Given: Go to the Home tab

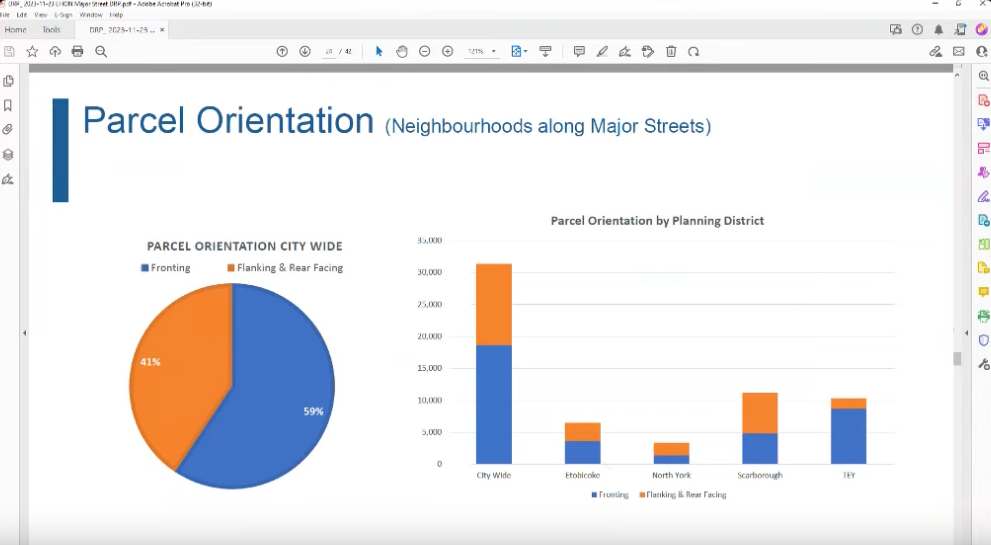Looking at the screenshot, I should point(15,30).
